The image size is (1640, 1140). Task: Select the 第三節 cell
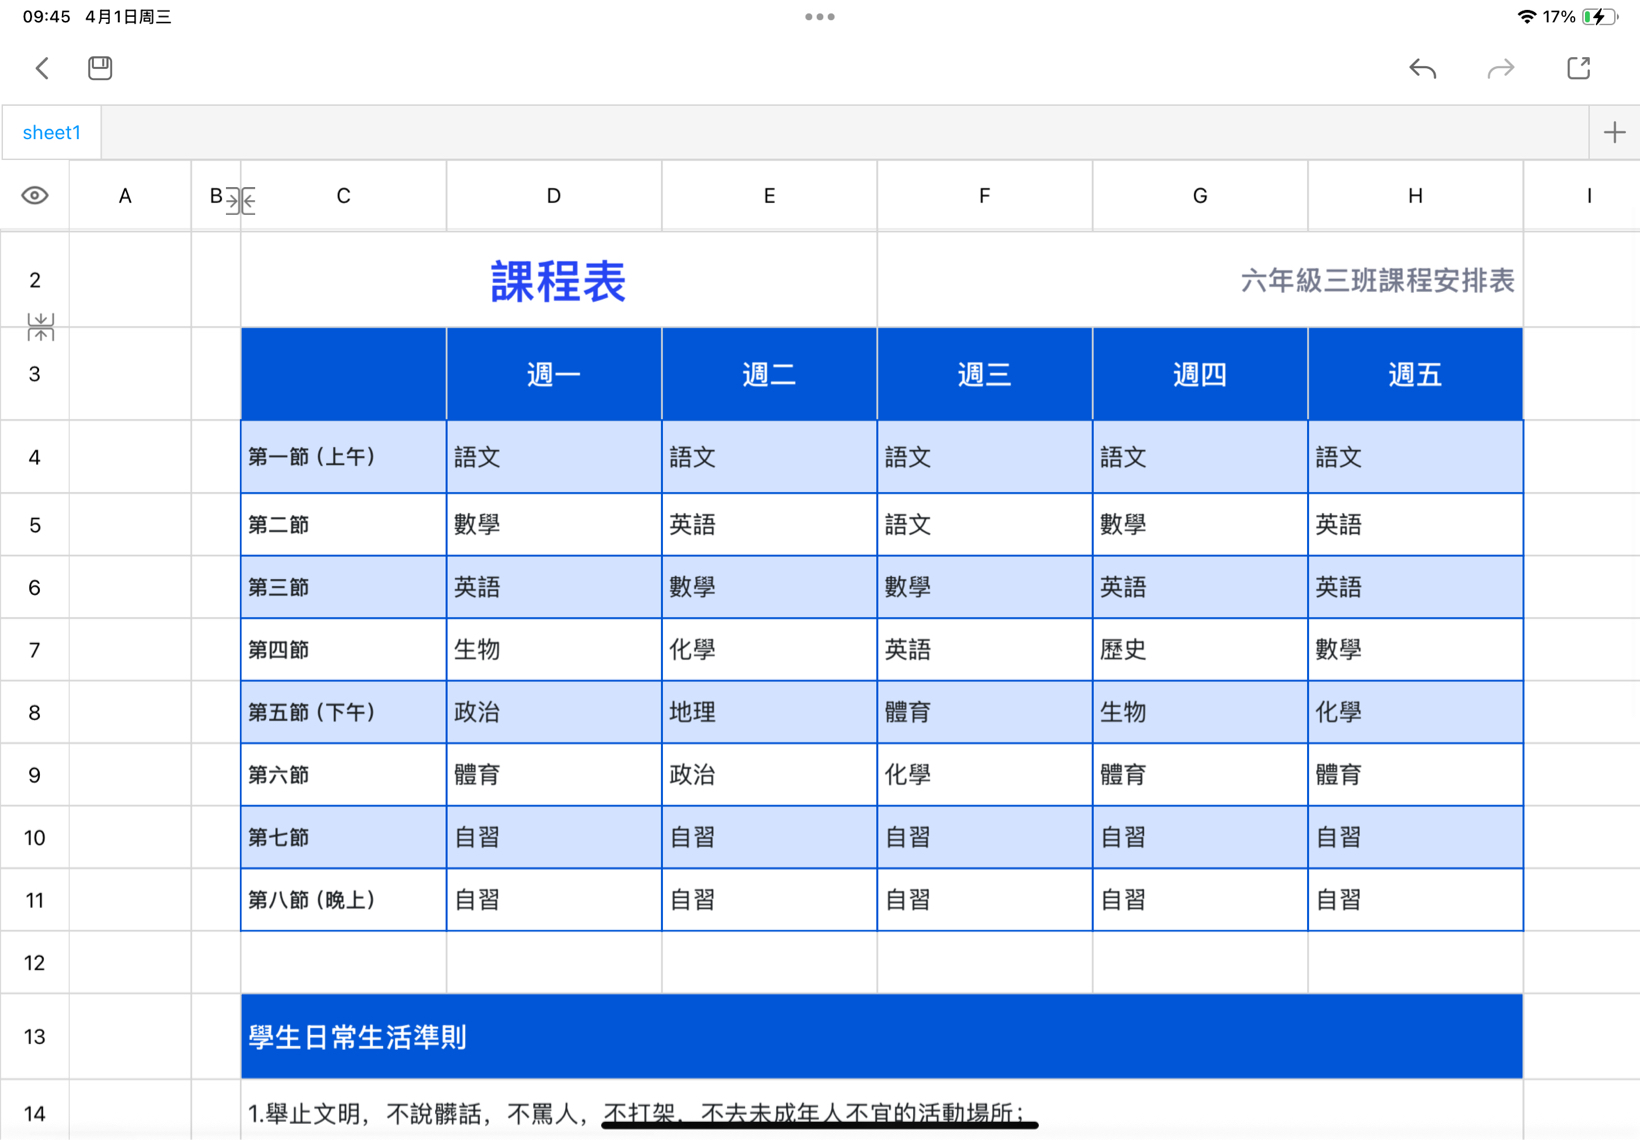(343, 587)
